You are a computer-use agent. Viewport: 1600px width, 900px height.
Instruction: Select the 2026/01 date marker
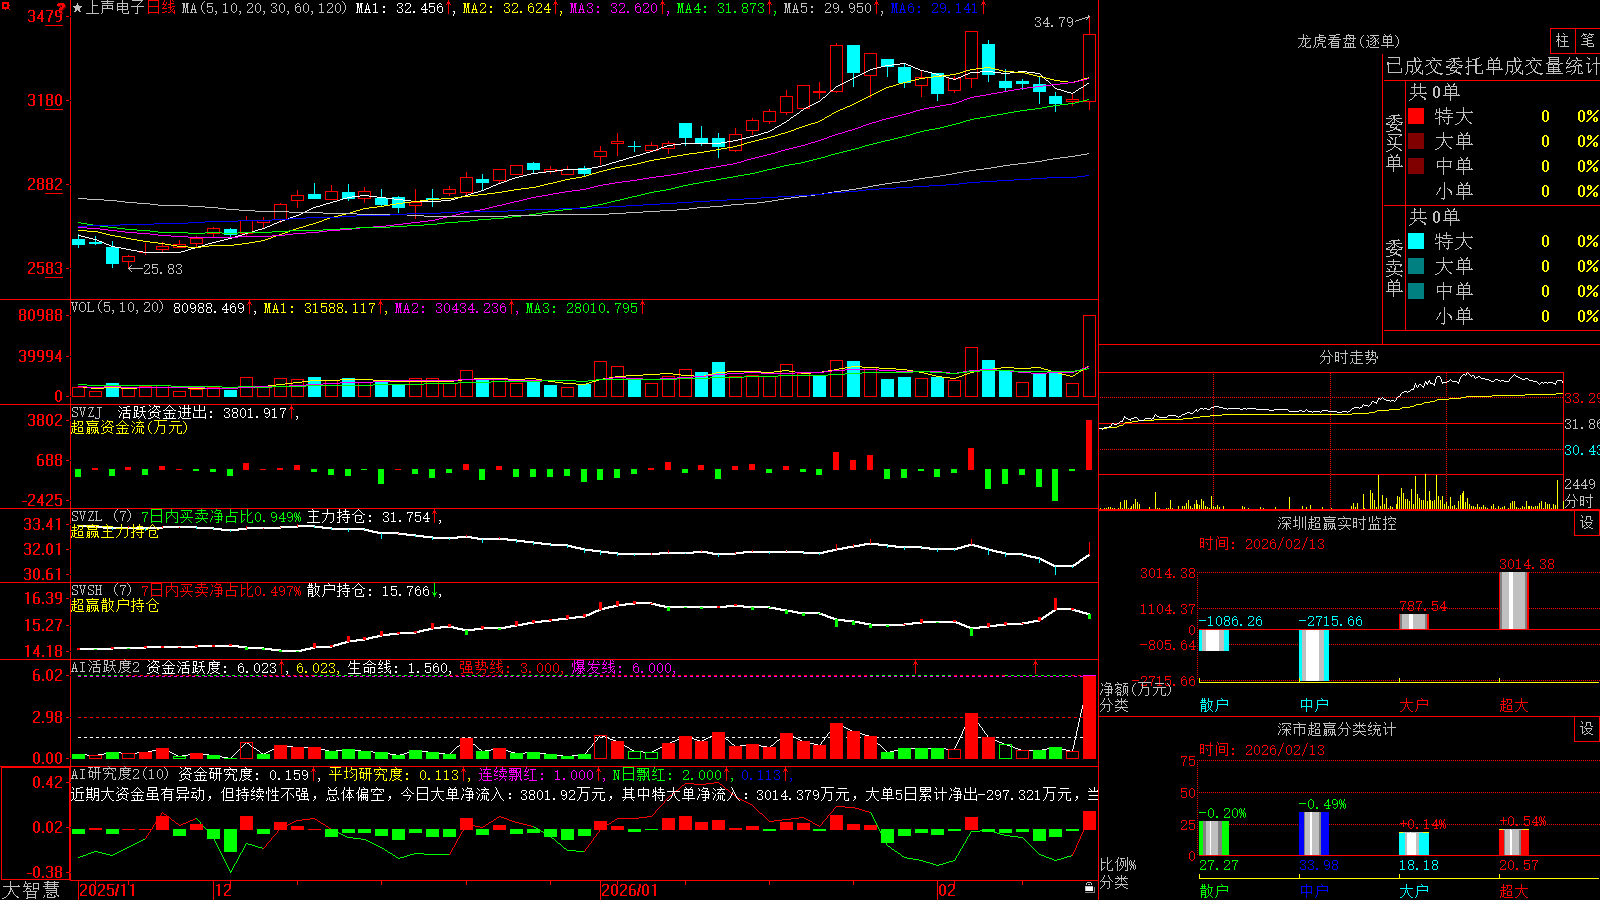(629, 890)
